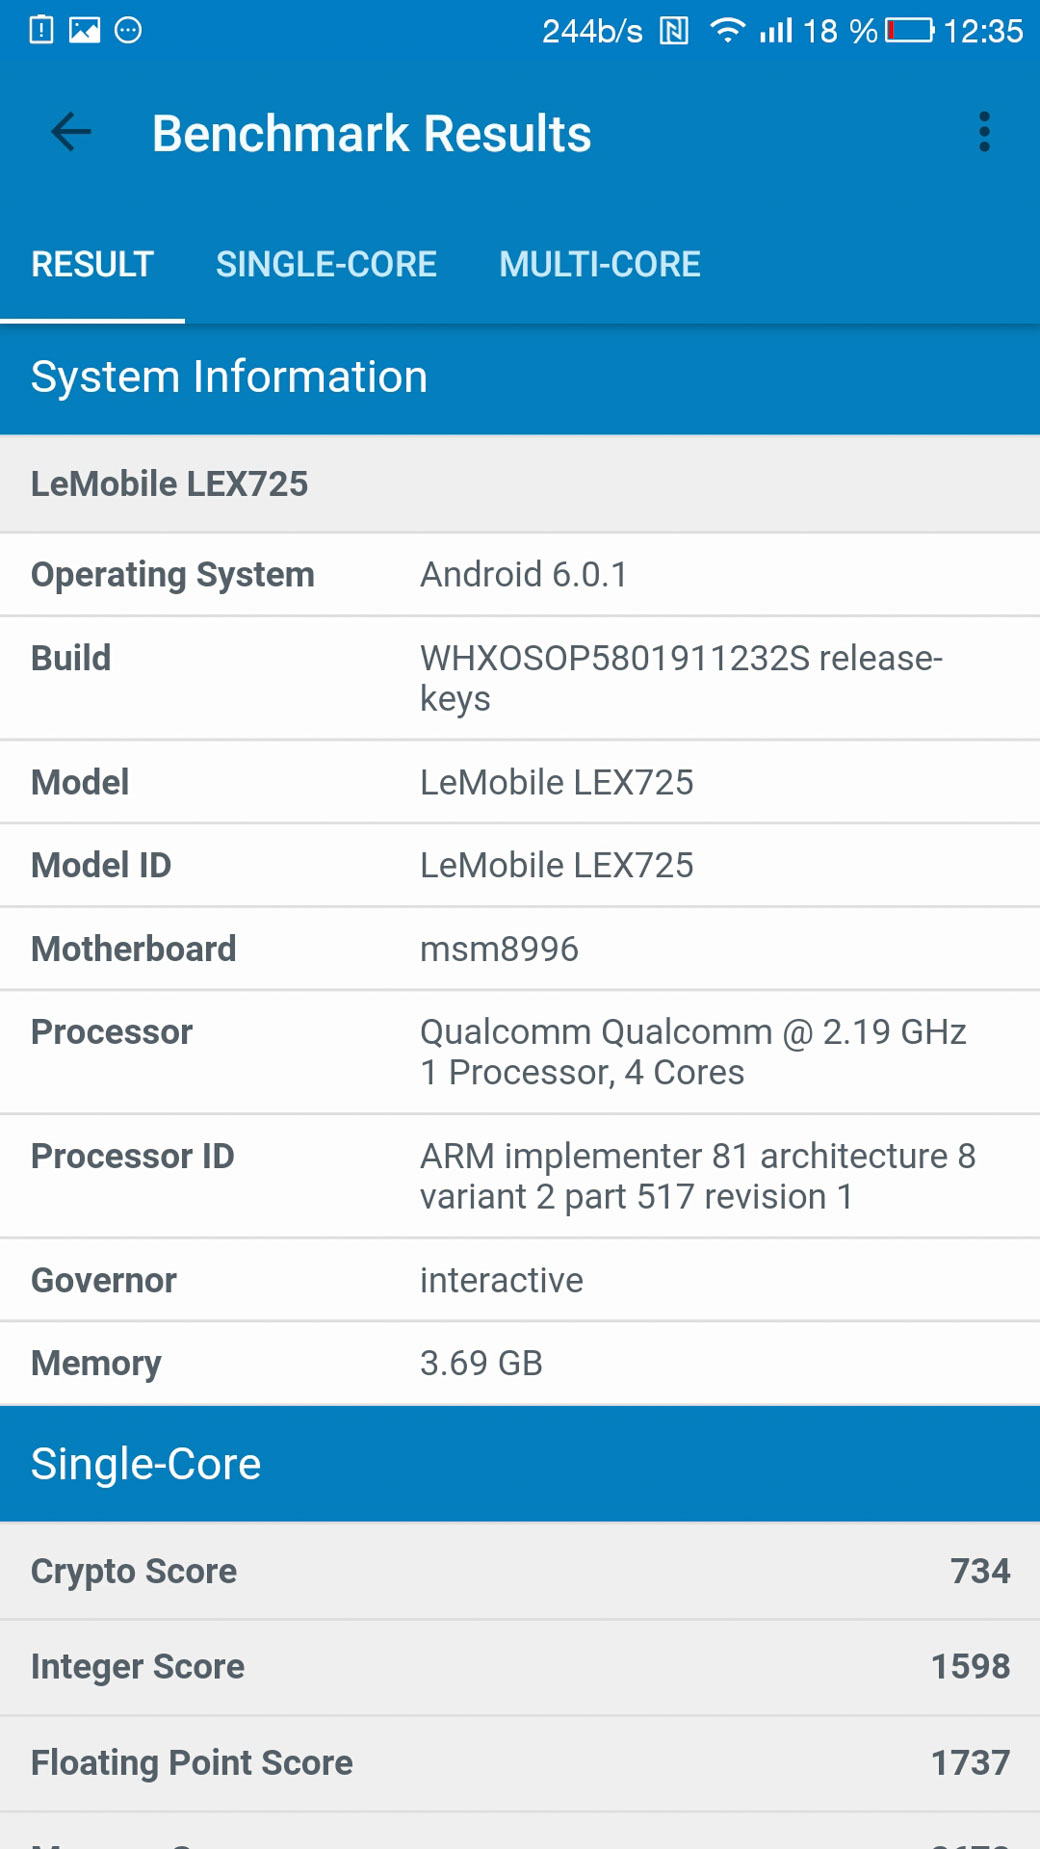Tap the Benchmark Results title
The width and height of the screenshot is (1040, 1849).
(371, 133)
